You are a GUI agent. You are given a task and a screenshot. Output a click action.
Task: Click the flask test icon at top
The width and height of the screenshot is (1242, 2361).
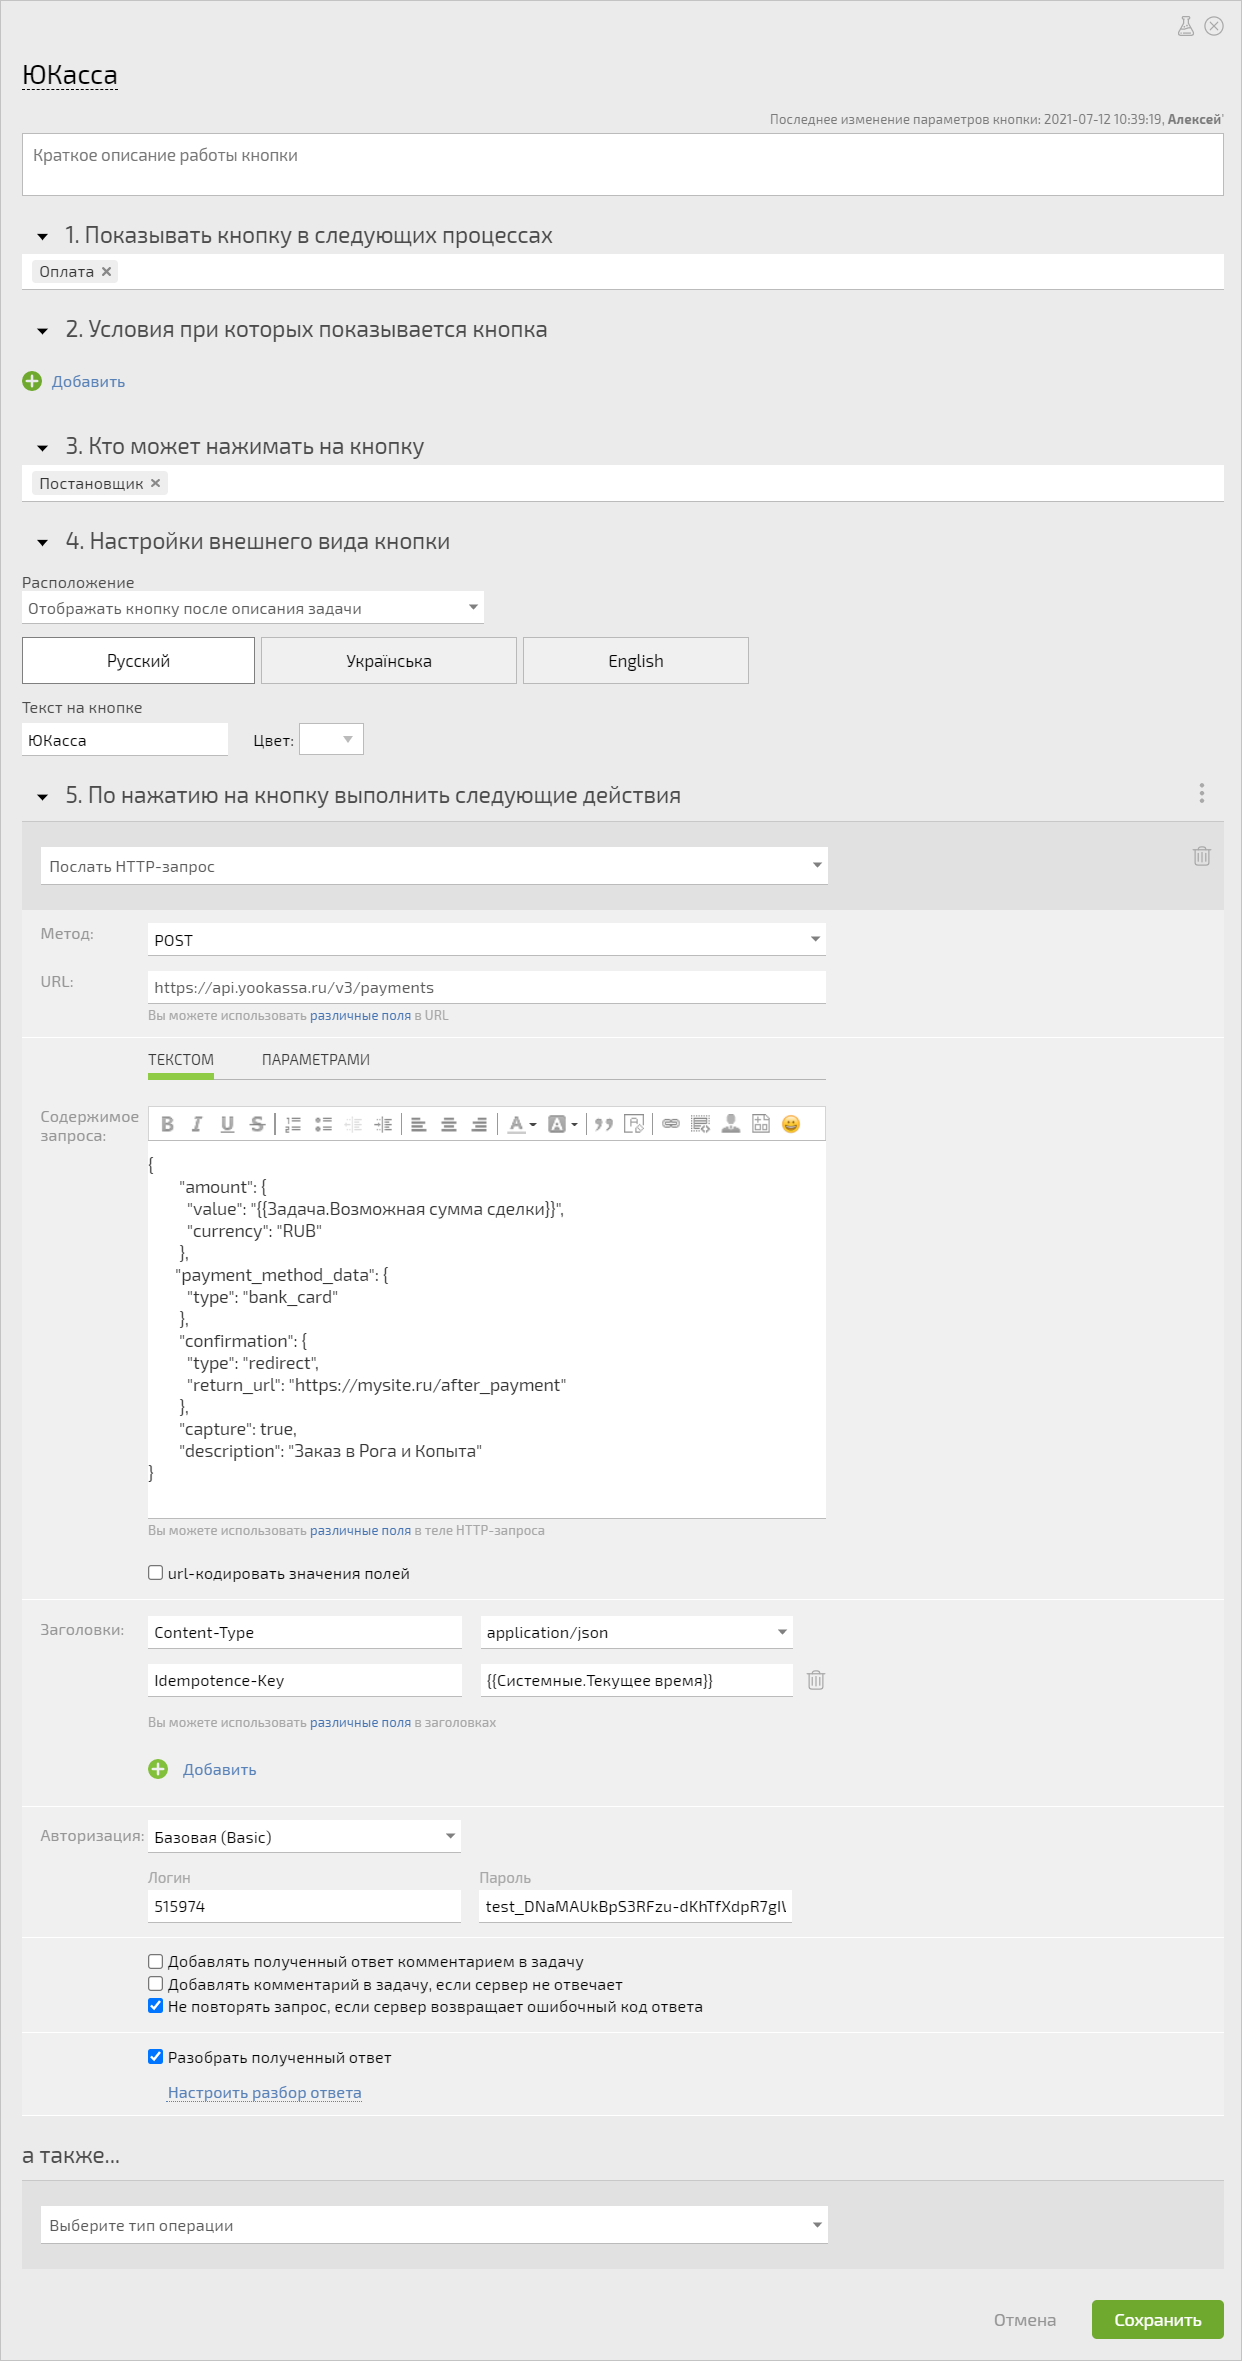tap(1186, 27)
